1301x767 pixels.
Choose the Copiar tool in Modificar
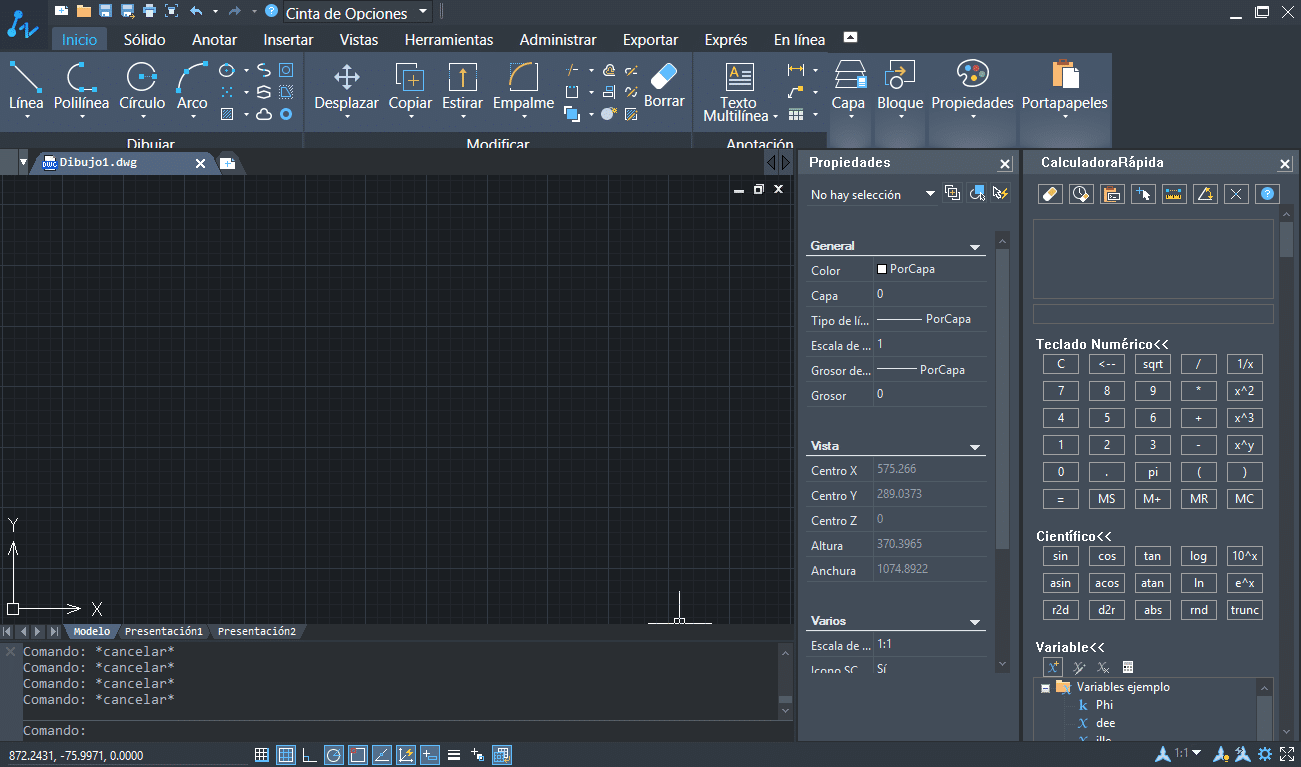click(410, 85)
